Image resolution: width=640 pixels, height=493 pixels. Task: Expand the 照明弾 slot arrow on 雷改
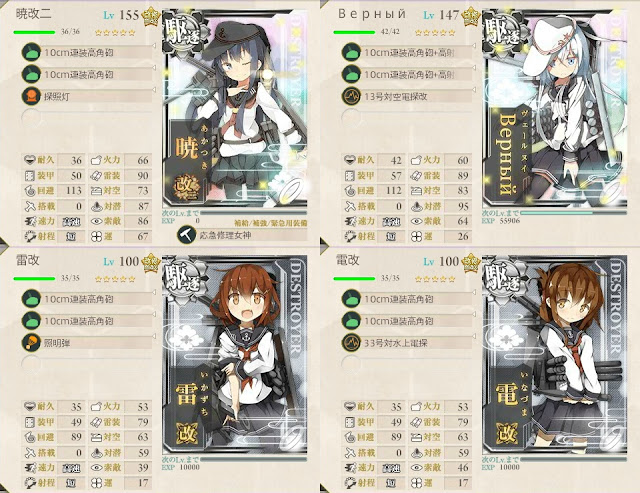pos(154,336)
